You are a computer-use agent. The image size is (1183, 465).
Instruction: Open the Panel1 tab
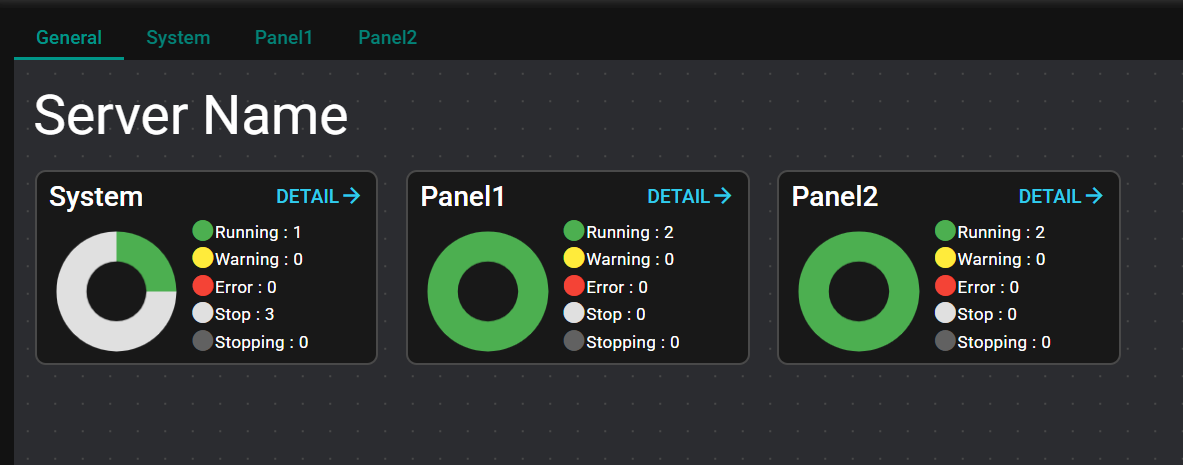click(x=284, y=38)
